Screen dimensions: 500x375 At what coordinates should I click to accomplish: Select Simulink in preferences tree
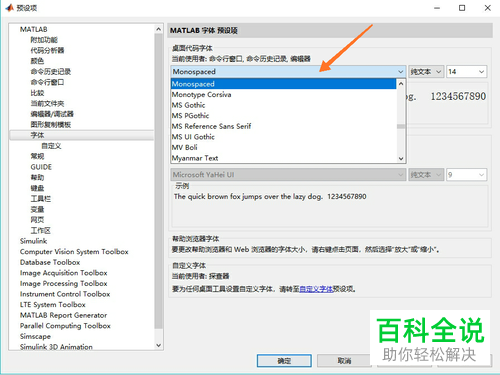tap(33, 241)
